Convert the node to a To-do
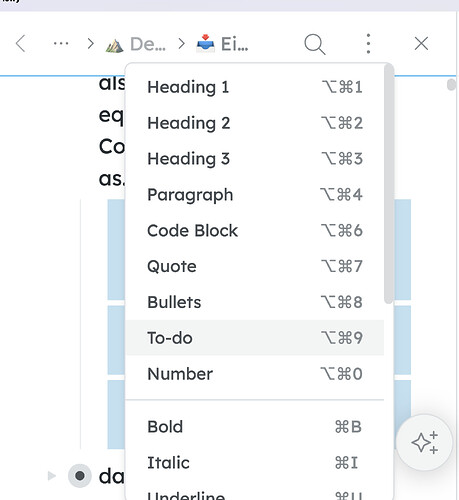Screen dimensions: 459x500 (x=255, y=338)
